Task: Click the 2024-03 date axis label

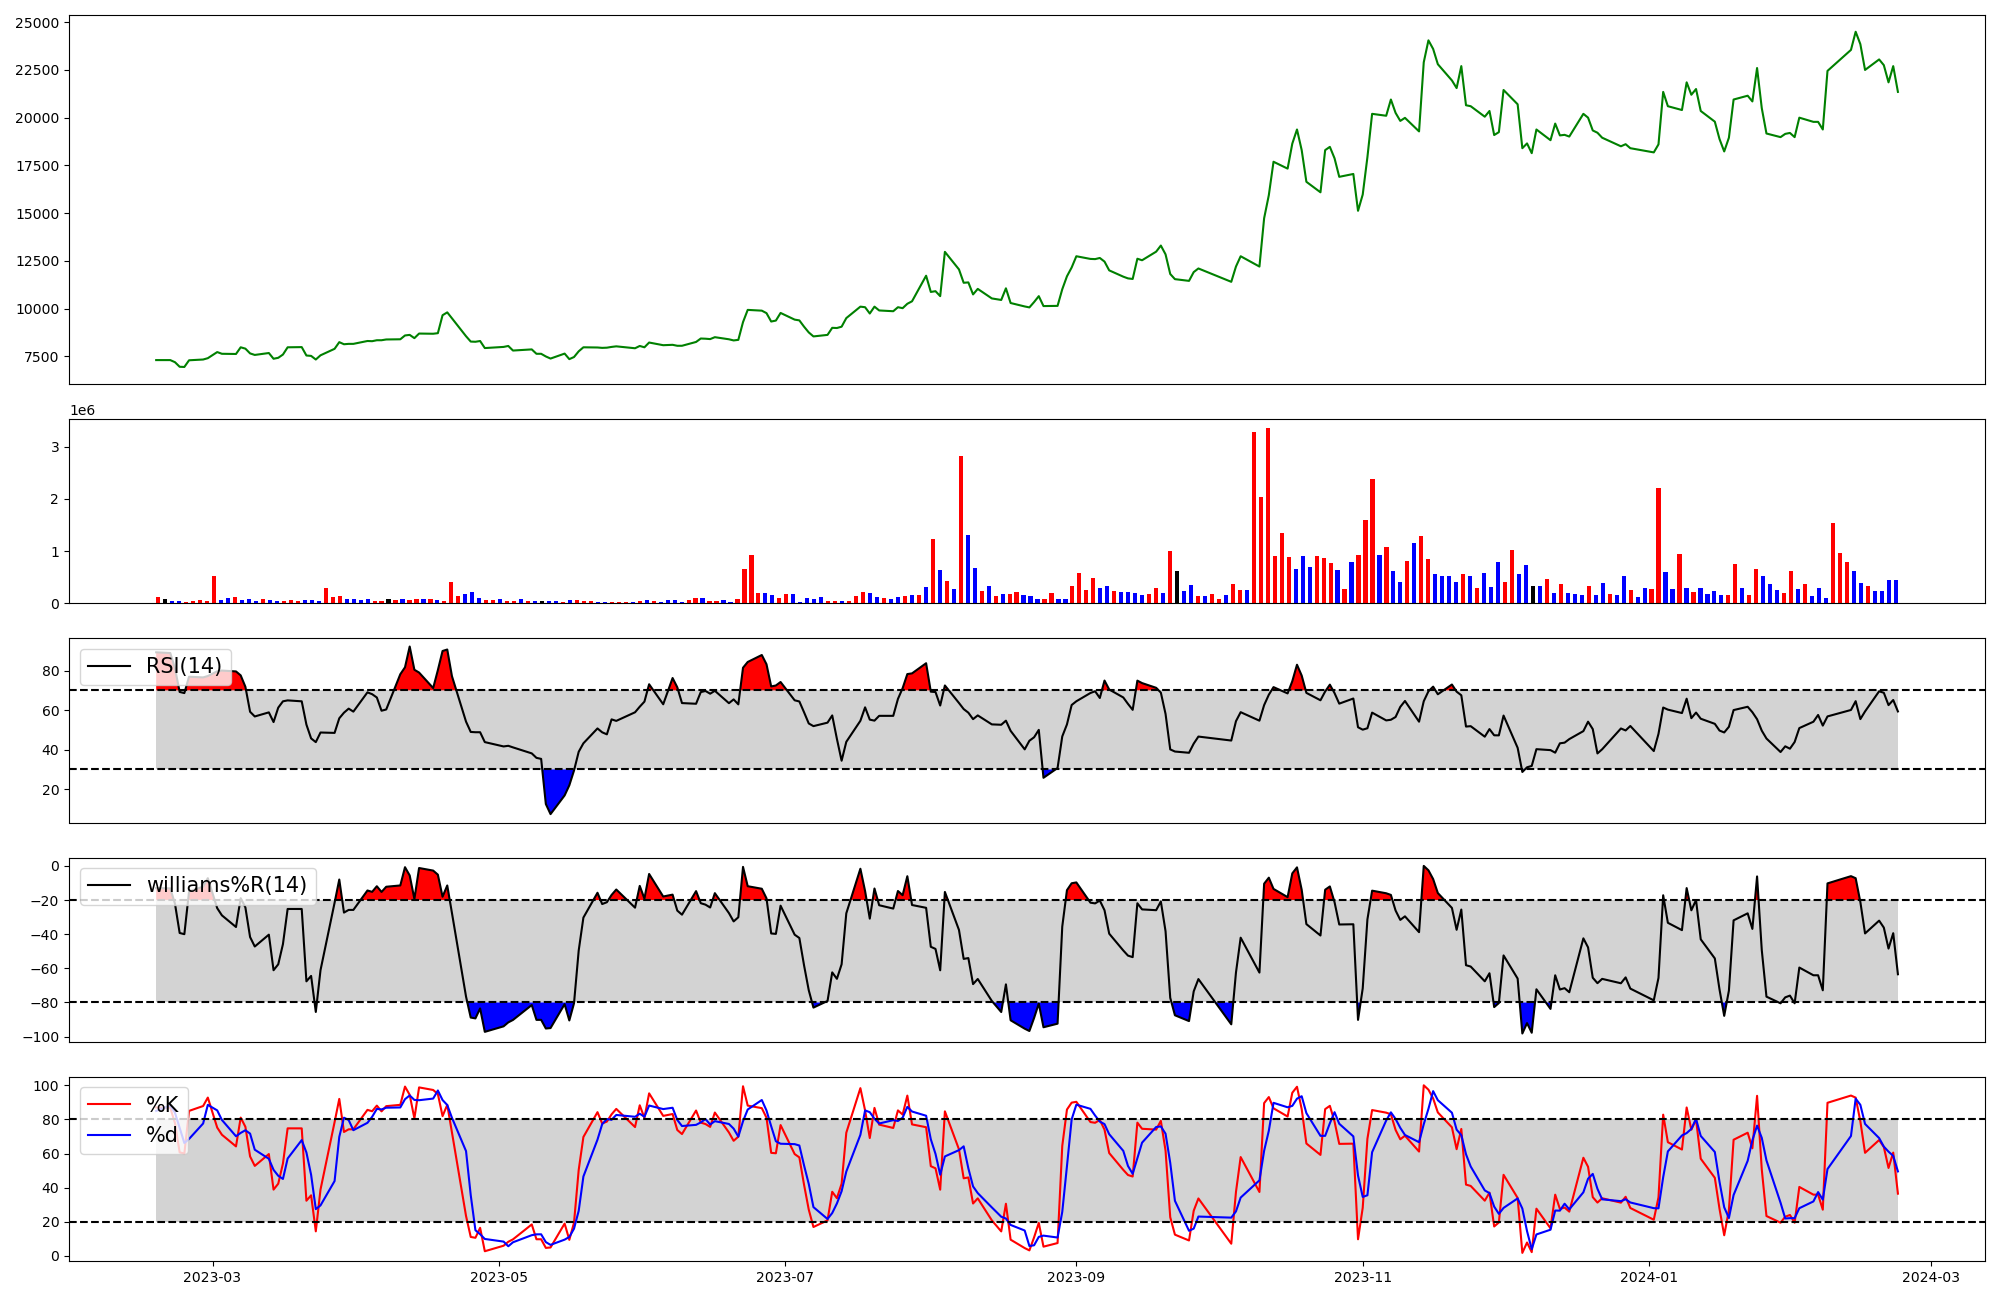Action: (x=1930, y=1277)
